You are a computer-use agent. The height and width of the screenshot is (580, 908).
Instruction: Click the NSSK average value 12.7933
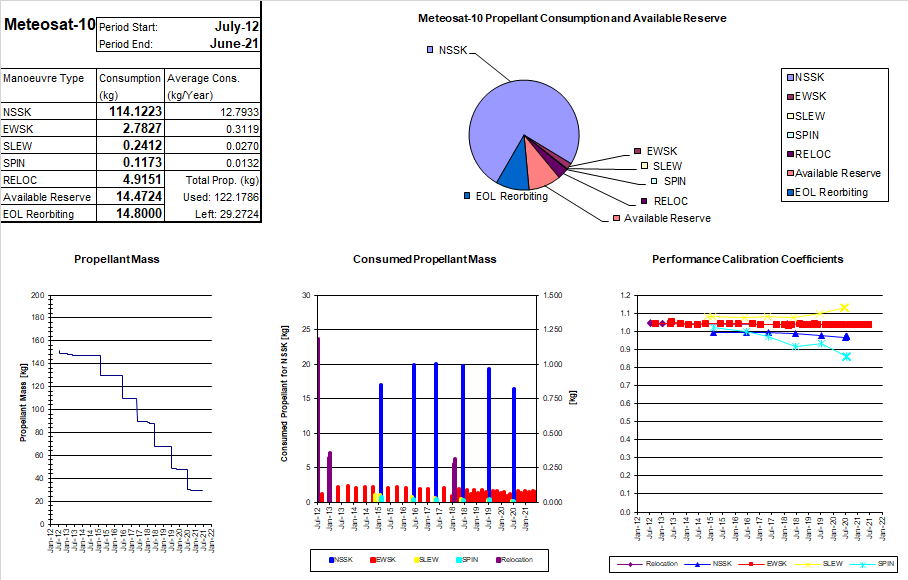click(239, 112)
